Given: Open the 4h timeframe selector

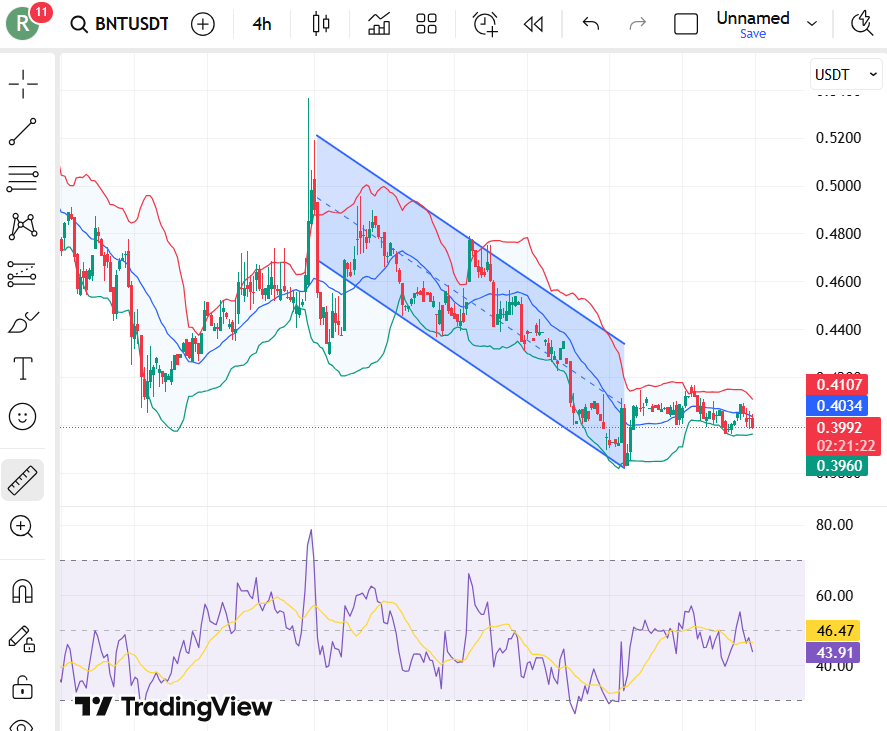Looking at the screenshot, I should pos(261,23).
